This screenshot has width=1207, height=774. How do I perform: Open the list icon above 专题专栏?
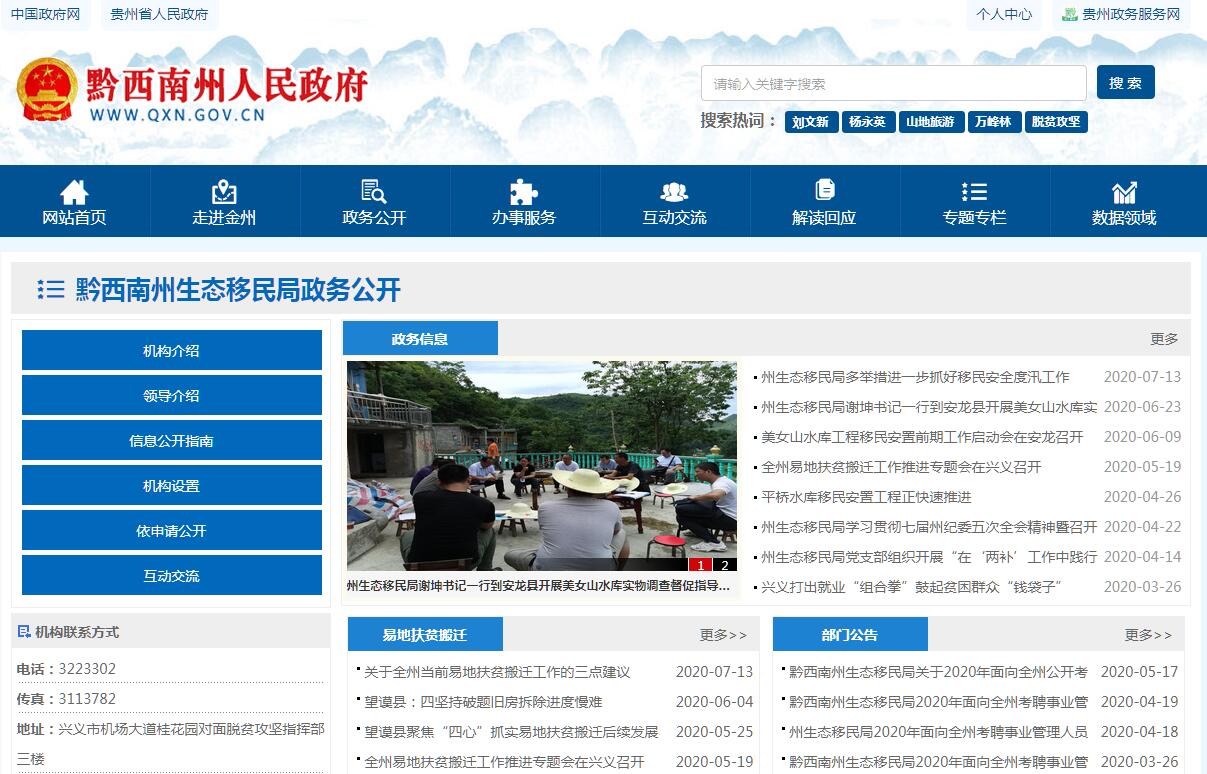click(974, 192)
